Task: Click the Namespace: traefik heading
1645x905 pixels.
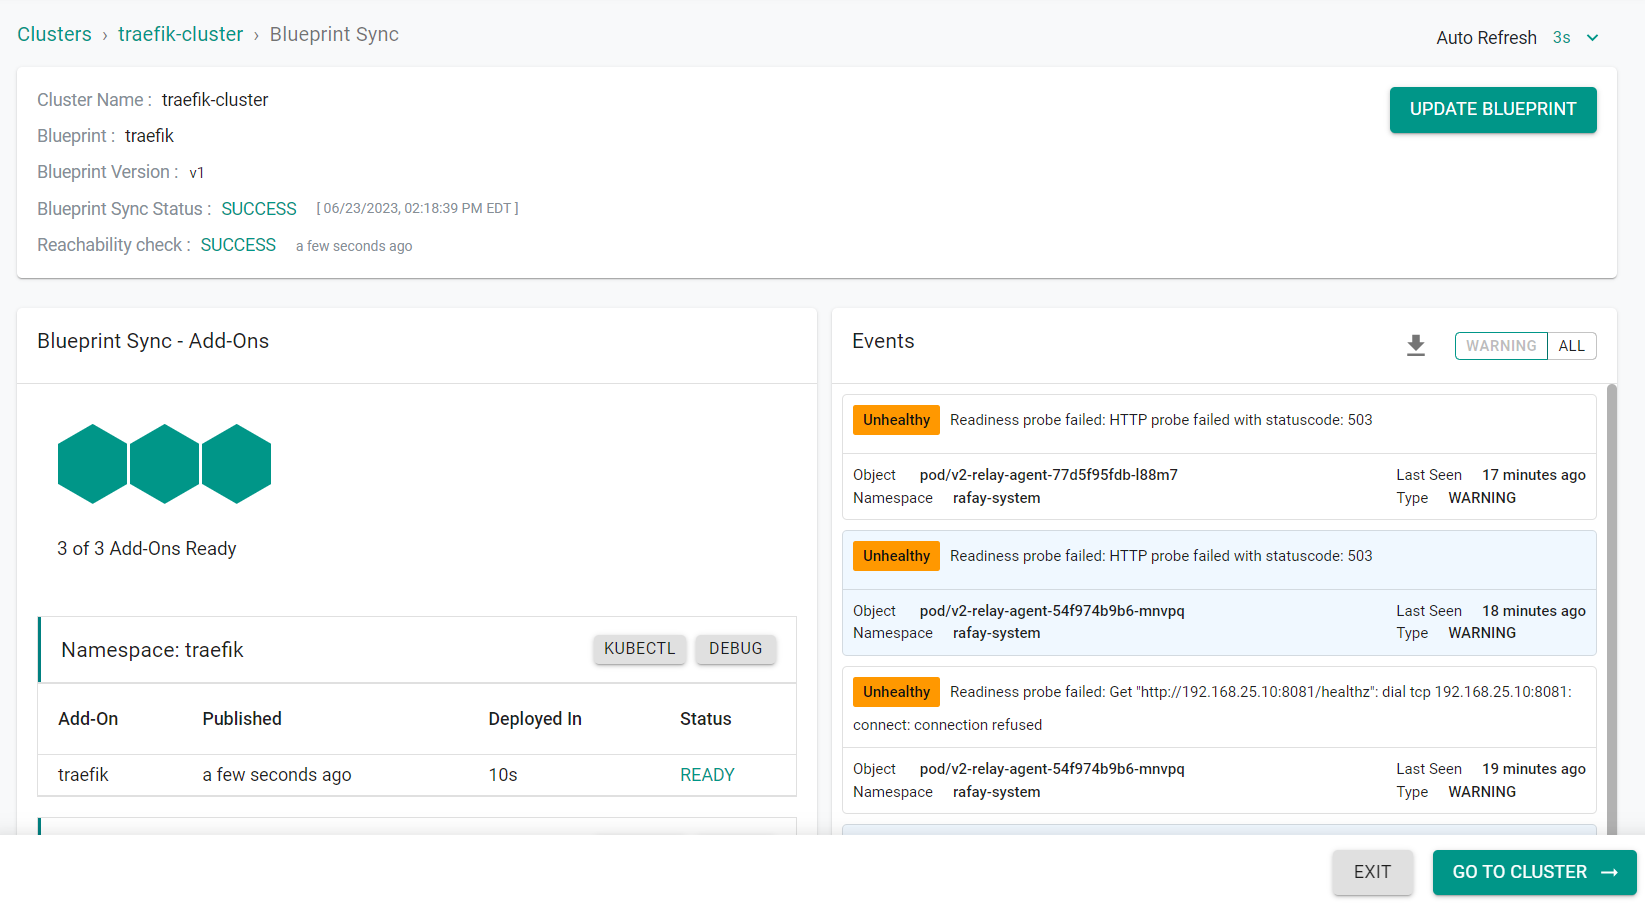Action: click(152, 650)
